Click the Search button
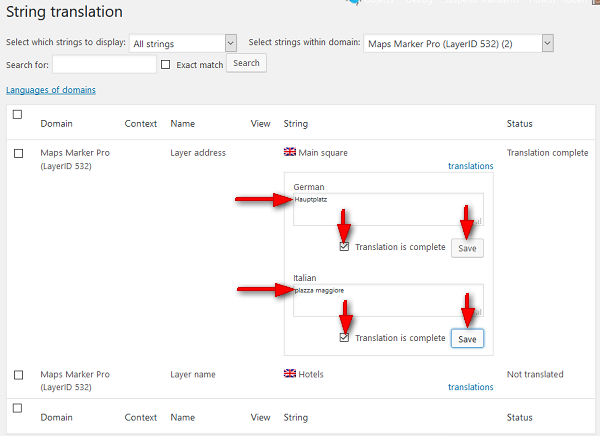Image resolution: width=600 pixels, height=436 pixels. coord(246,63)
